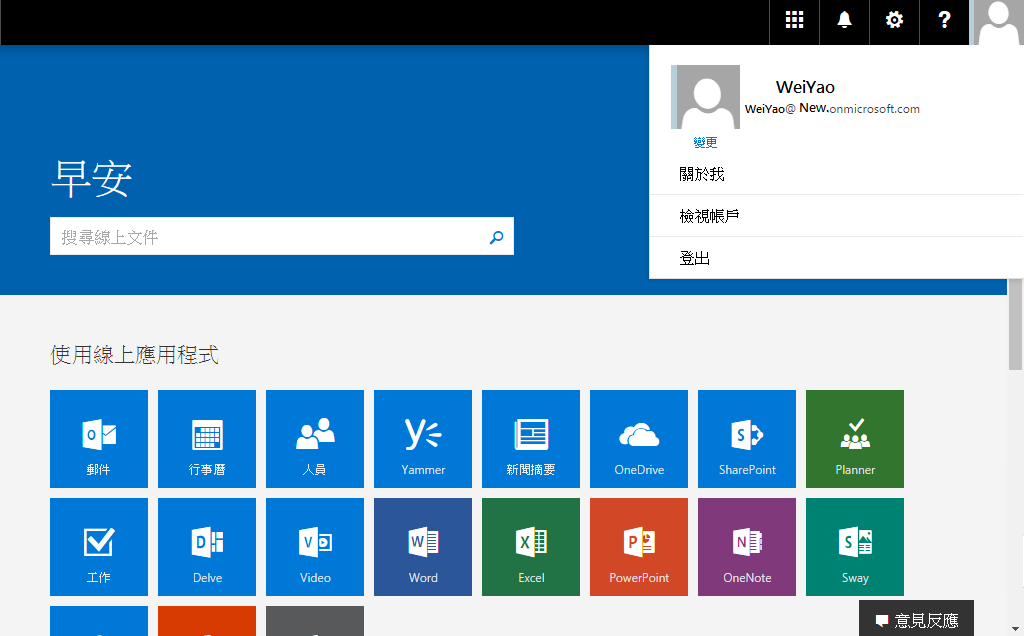Select 關於我 in the account menu

[x=837, y=174]
